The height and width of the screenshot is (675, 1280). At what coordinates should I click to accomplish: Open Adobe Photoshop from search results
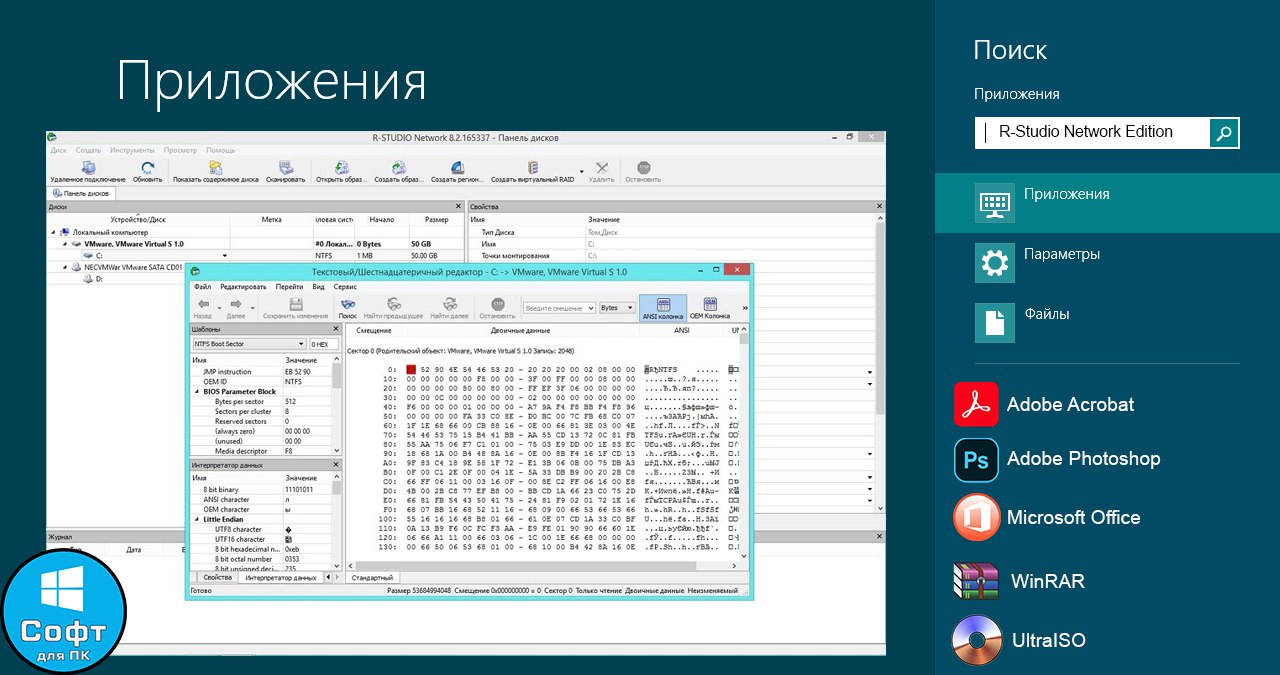(x=1057, y=459)
